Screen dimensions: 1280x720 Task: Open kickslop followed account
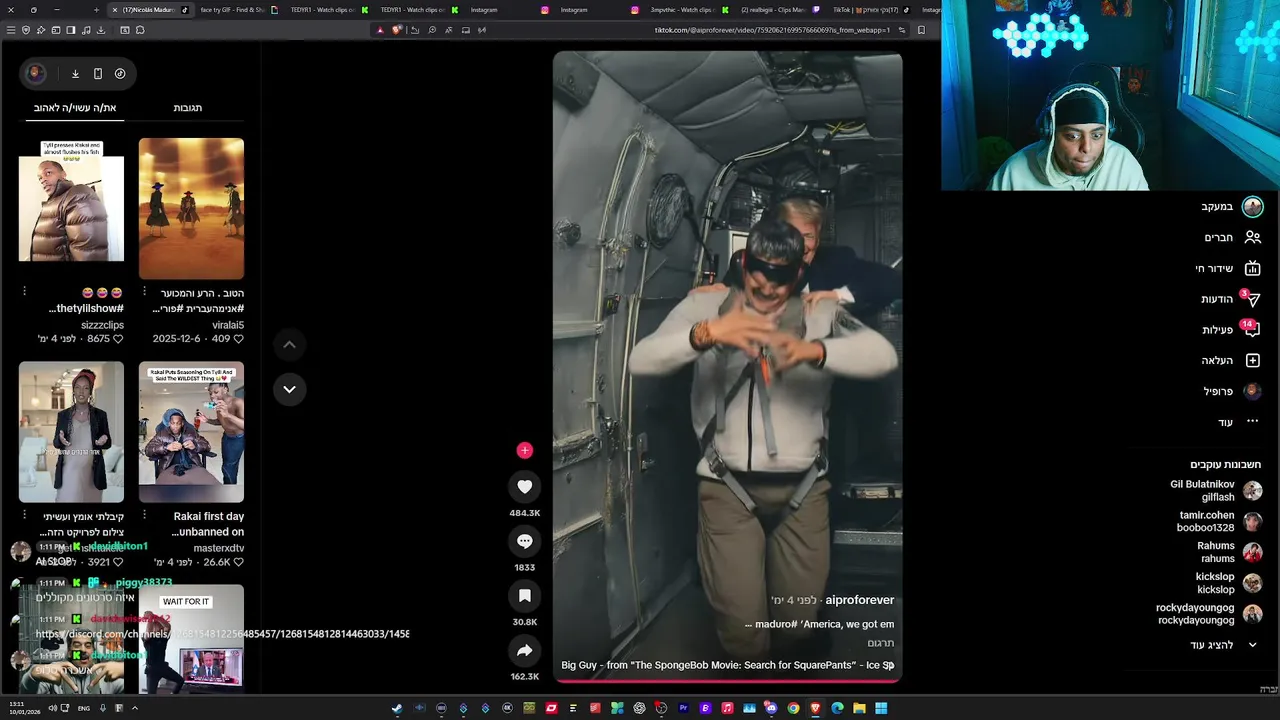pyautogui.click(x=1228, y=584)
